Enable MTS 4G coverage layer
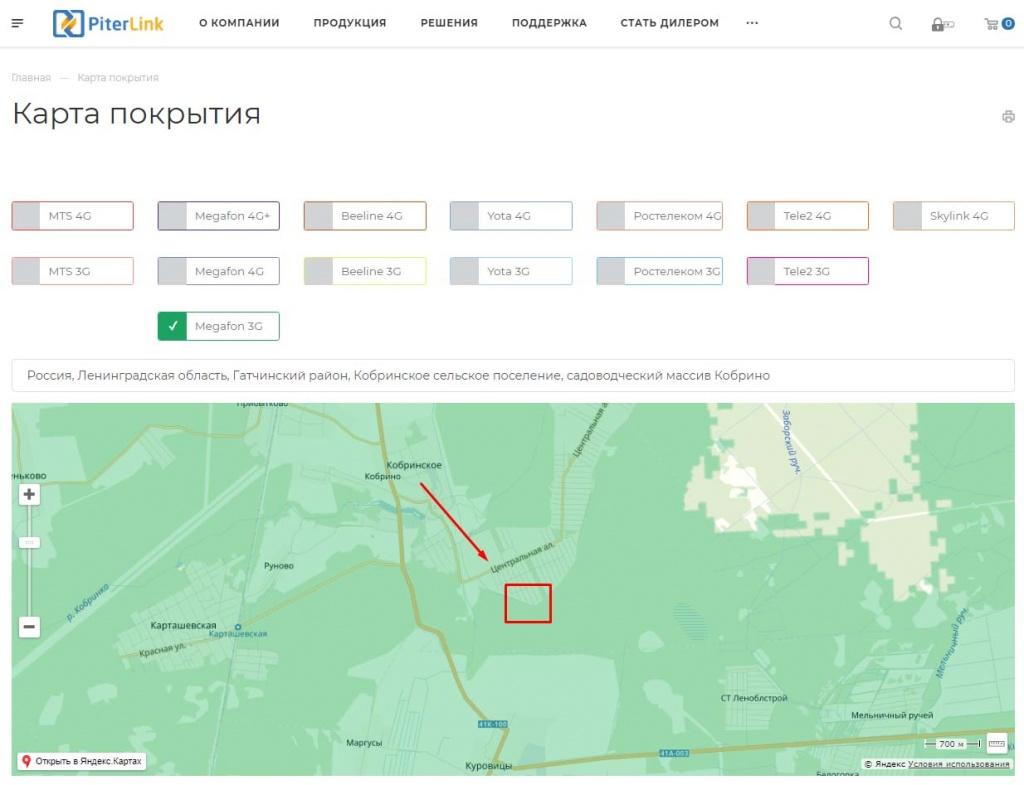Viewport: 1024px width, 785px height. point(72,216)
